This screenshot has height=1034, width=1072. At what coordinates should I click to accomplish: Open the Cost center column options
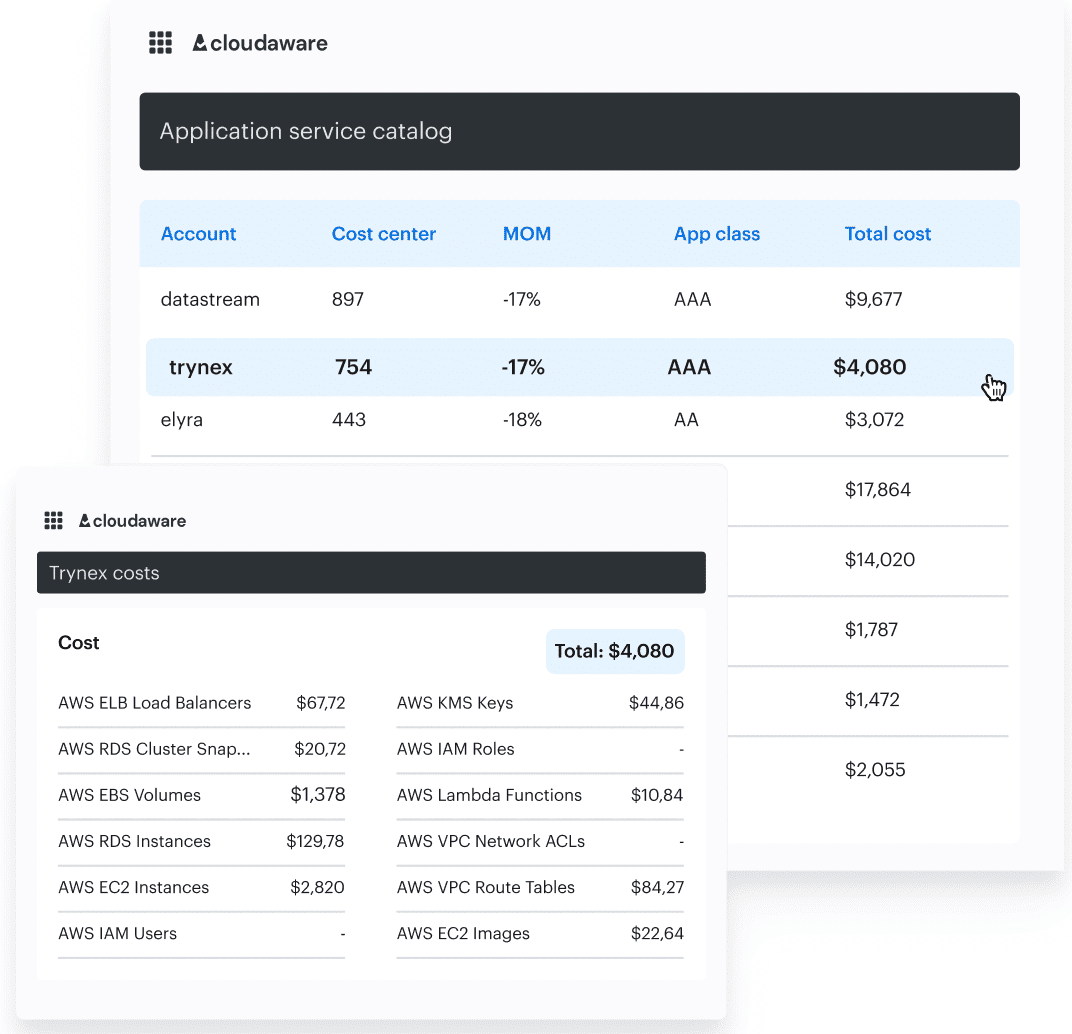[x=383, y=233]
